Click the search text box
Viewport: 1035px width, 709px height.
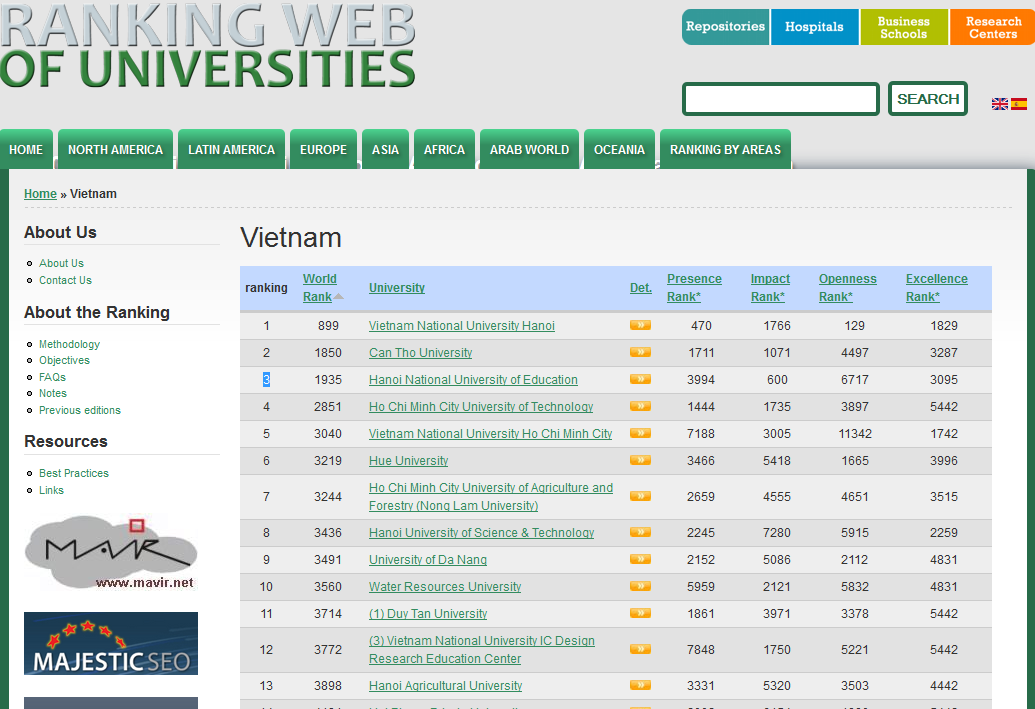[x=781, y=99]
